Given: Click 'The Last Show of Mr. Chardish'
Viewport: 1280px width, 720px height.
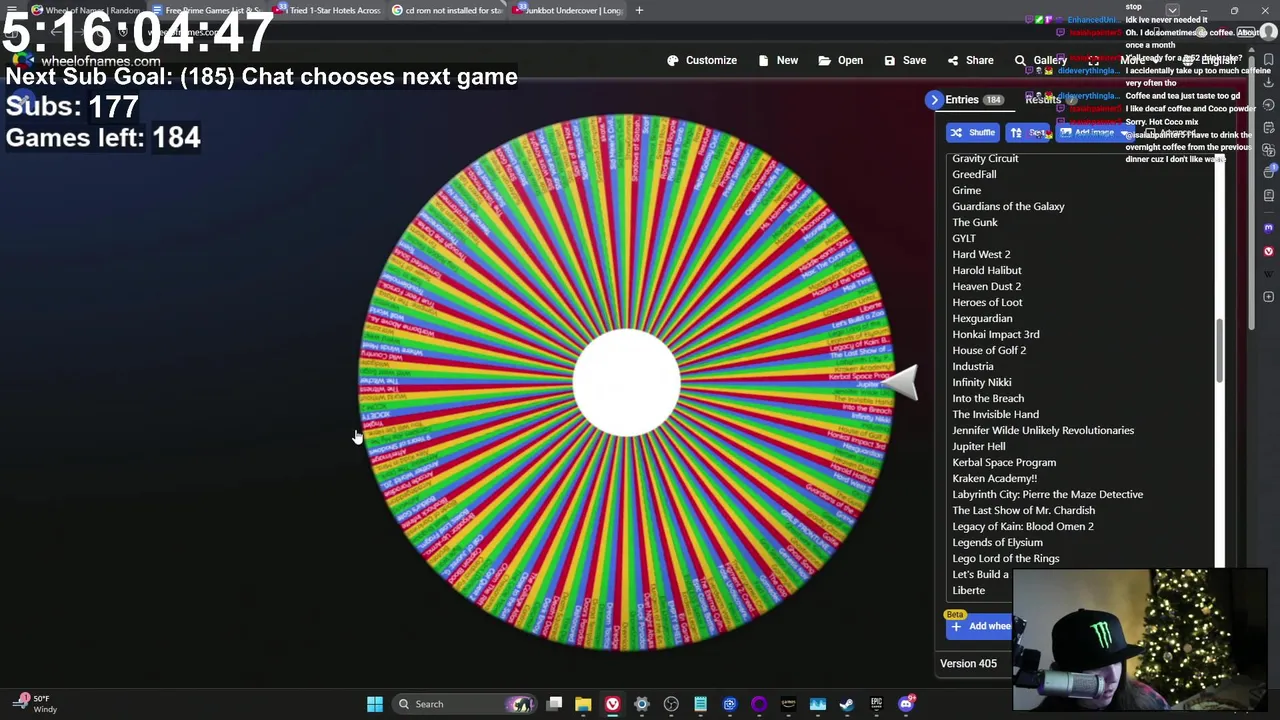Looking at the screenshot, I should click(x=1024, y=510).
